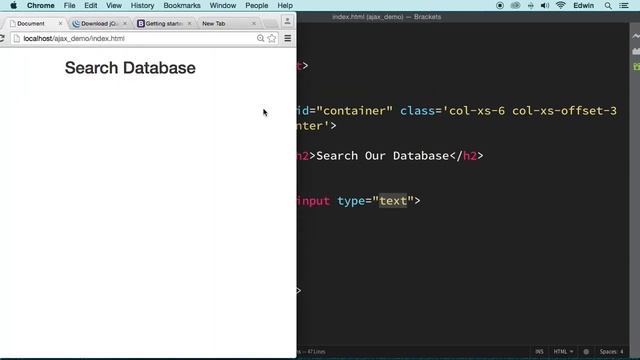Screen dimensions: 640x360
Task: Click the Search Database heading
Action: [x=130, y=68]
